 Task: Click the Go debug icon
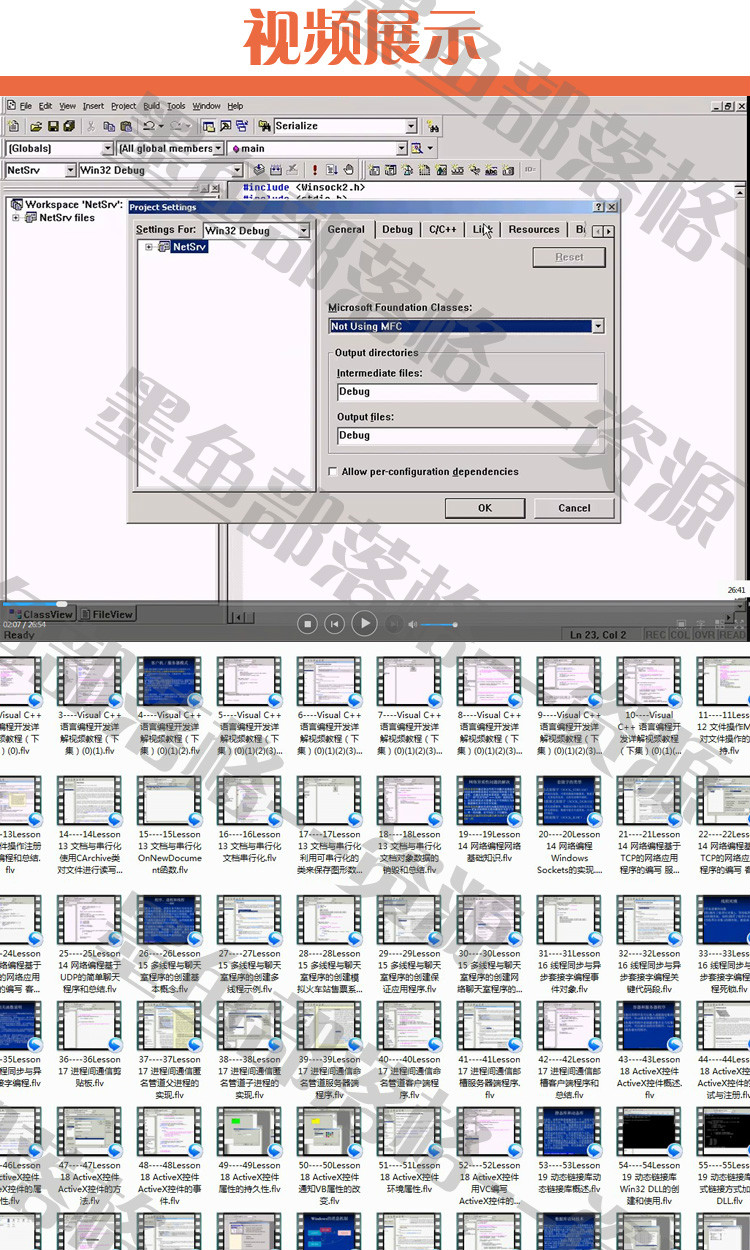pyautogui.click(x=331, y=170)
